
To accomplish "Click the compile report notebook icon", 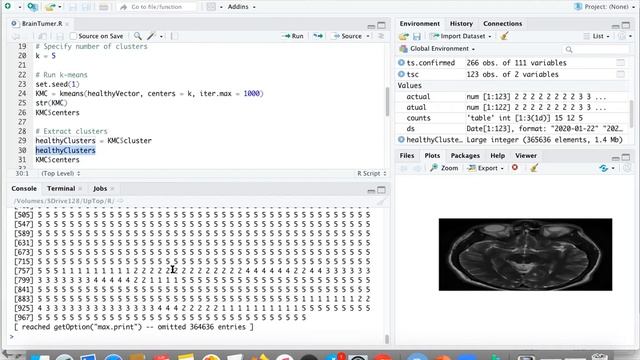I will point(174,36).
